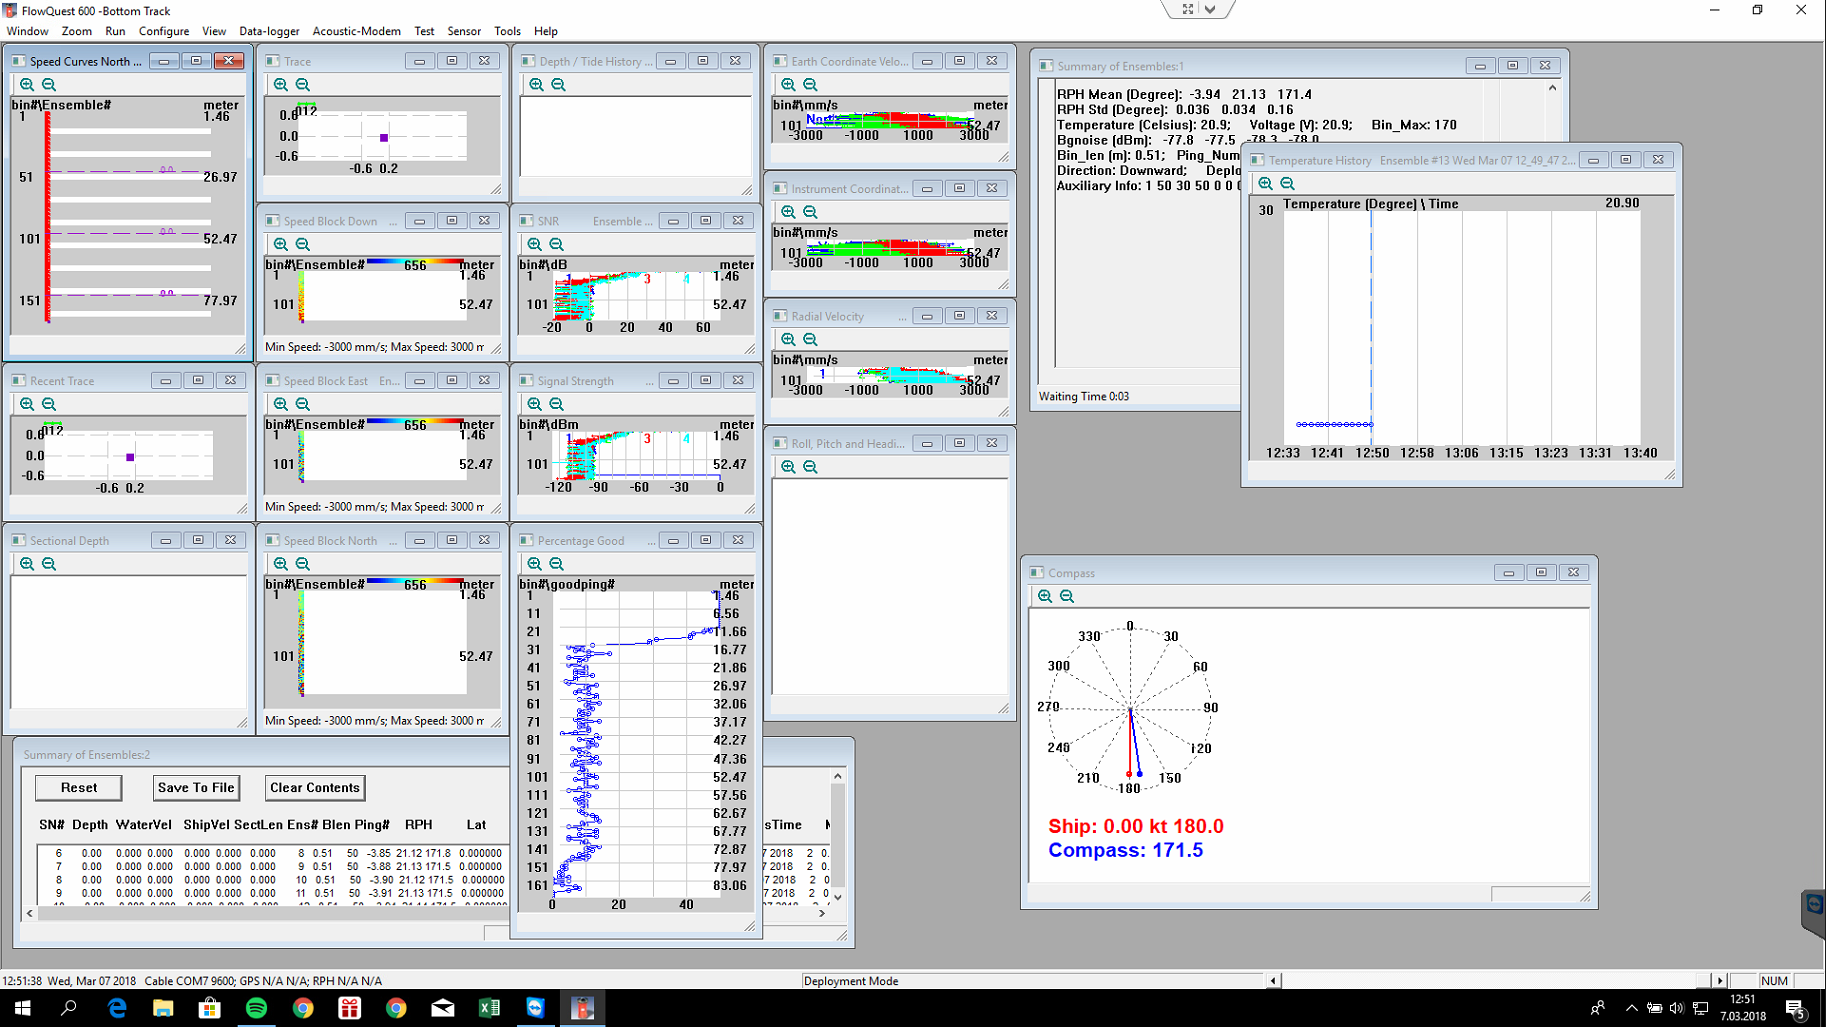1826x1027 pixels.
Task: Open the Tools menu
Action: tap(507, 31)
